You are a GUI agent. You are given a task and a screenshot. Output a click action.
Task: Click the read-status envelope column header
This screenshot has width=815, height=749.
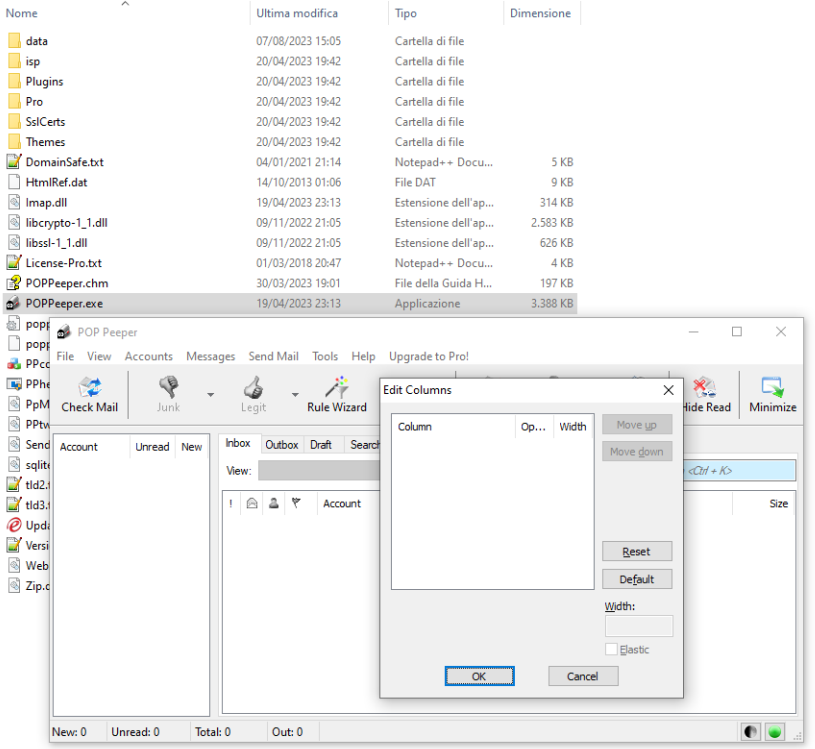[x=252, y=503]
